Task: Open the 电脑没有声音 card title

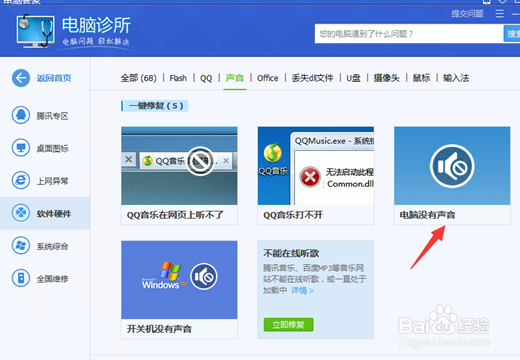Action: coord(427,215)
